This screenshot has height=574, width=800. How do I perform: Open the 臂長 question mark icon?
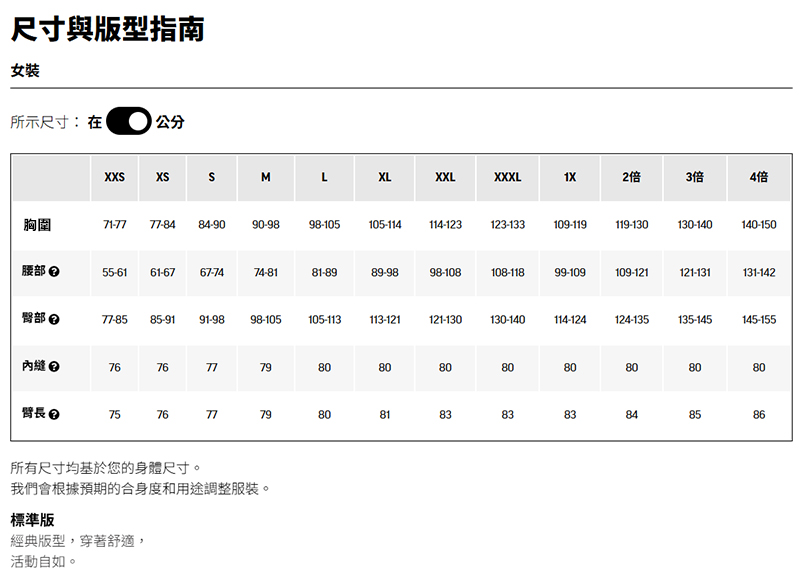coord(54,415)
